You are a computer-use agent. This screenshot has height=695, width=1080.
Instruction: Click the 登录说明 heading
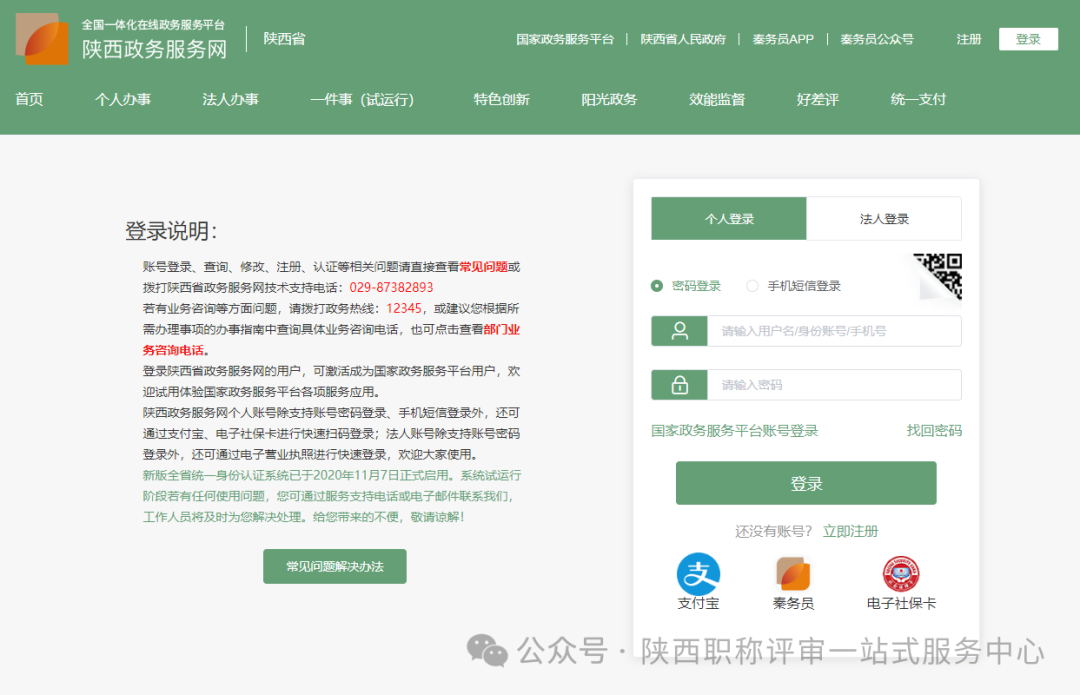point(171,231)
